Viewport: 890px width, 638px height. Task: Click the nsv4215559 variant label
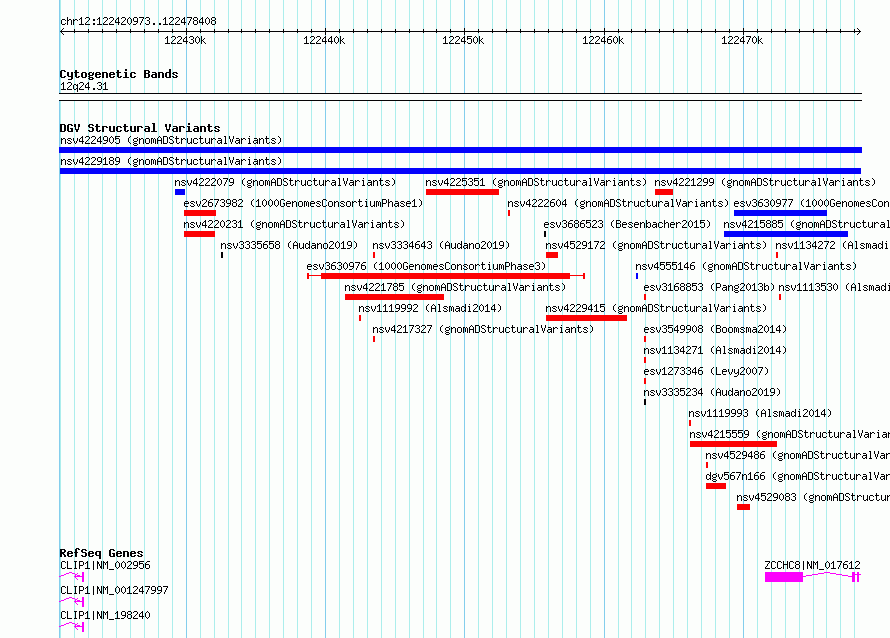790,434
